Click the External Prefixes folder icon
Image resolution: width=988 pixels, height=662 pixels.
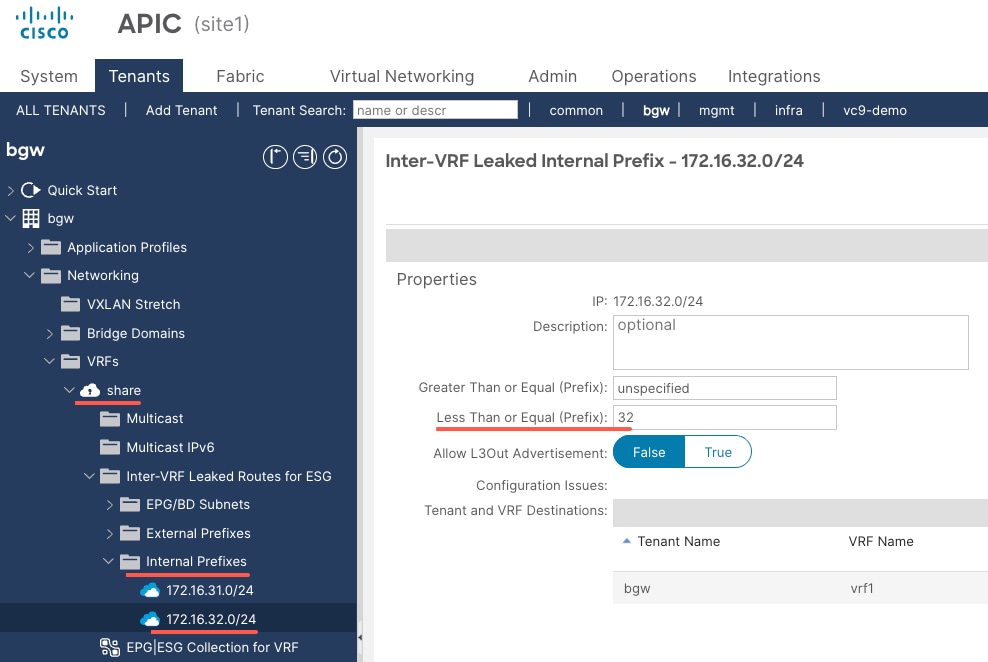pyautogui.click(x=130, y=534)
